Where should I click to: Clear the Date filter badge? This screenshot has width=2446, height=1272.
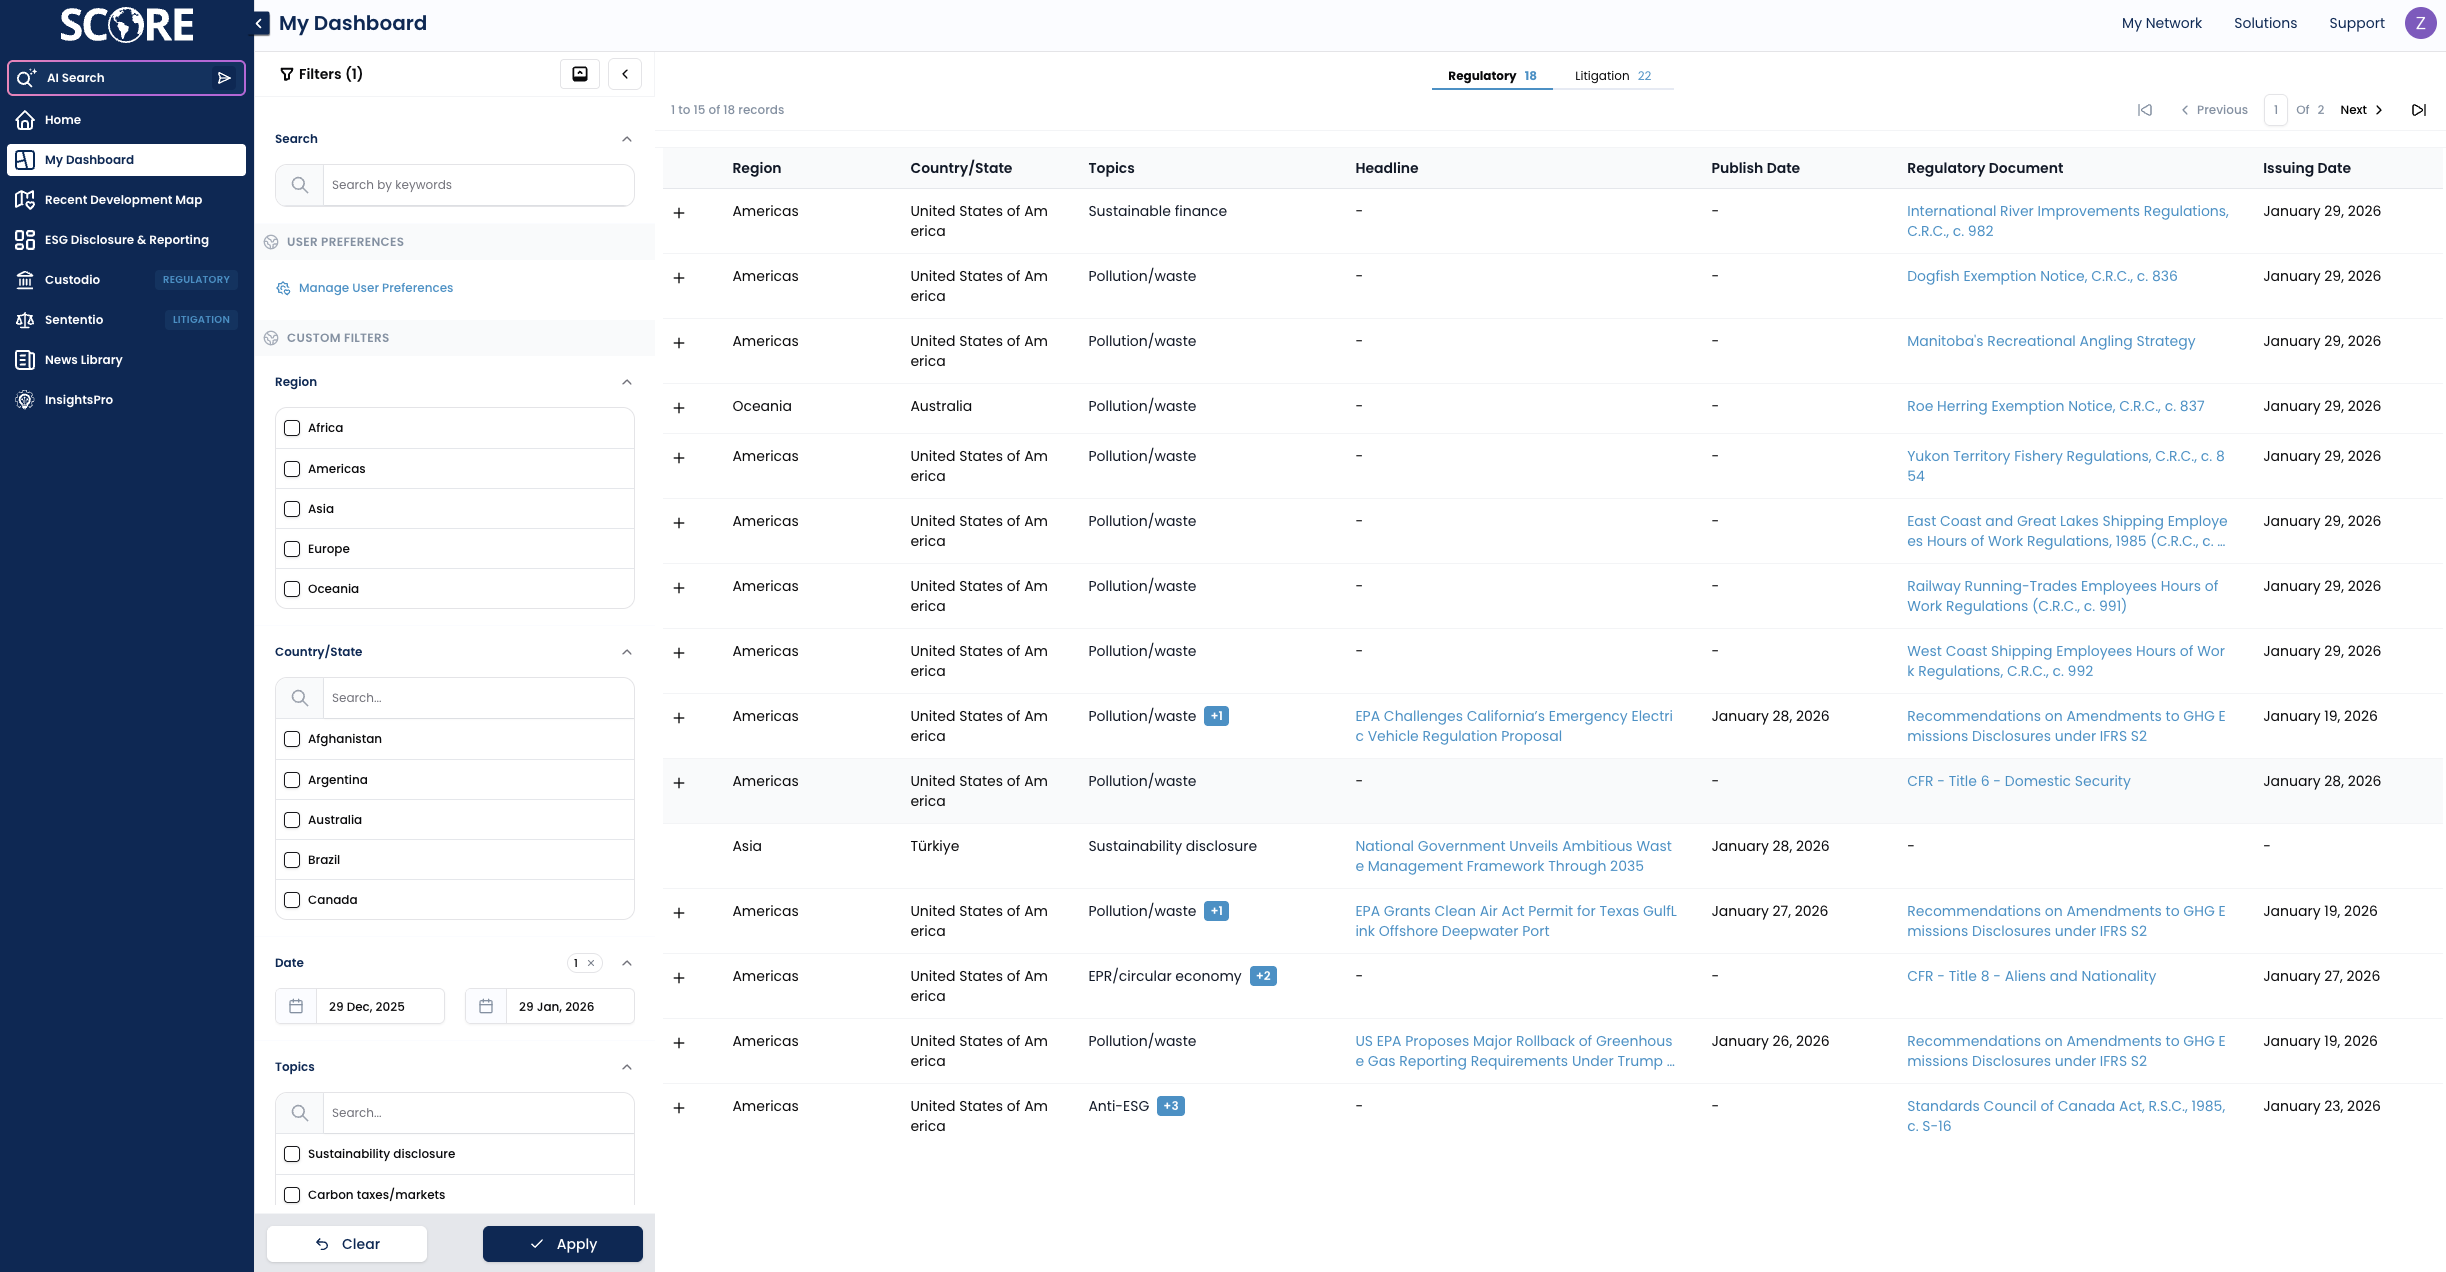point(591,963)
